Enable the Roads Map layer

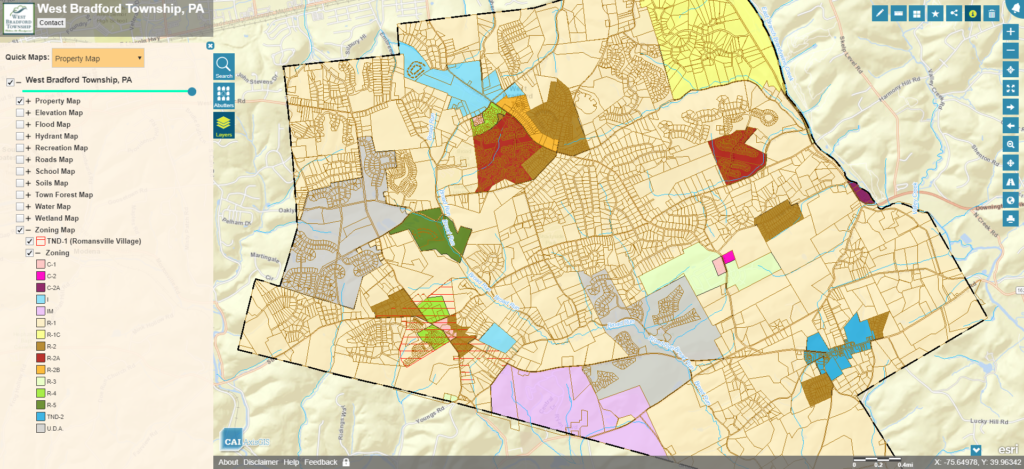[x=20, y=160]
